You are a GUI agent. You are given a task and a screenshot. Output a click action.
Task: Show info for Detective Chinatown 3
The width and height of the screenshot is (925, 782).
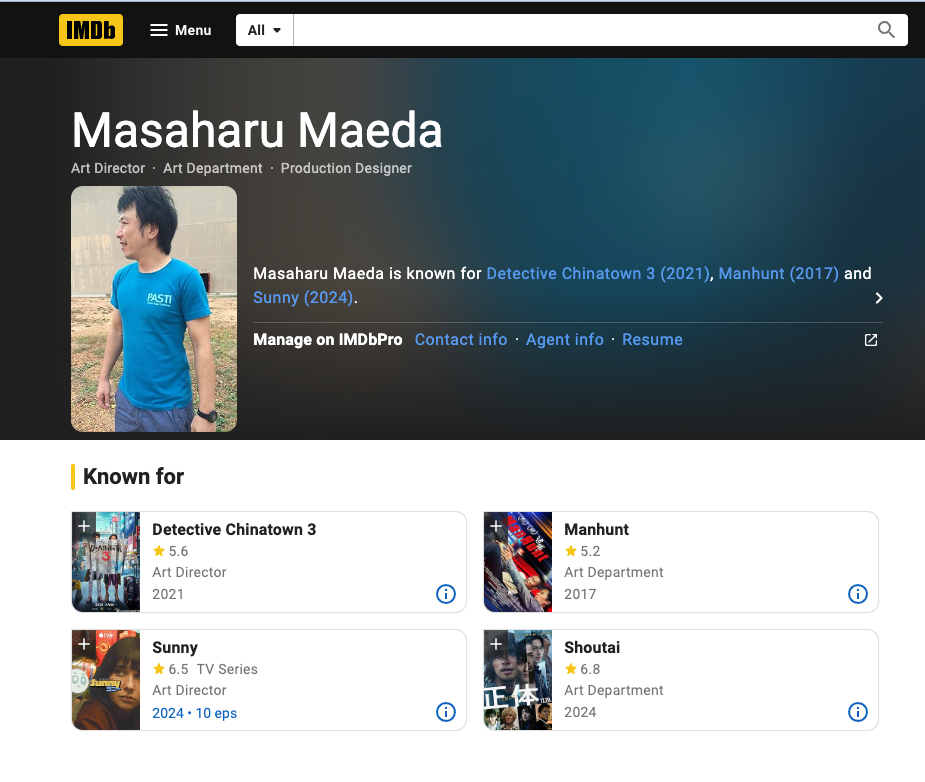[x=446, y=594]
